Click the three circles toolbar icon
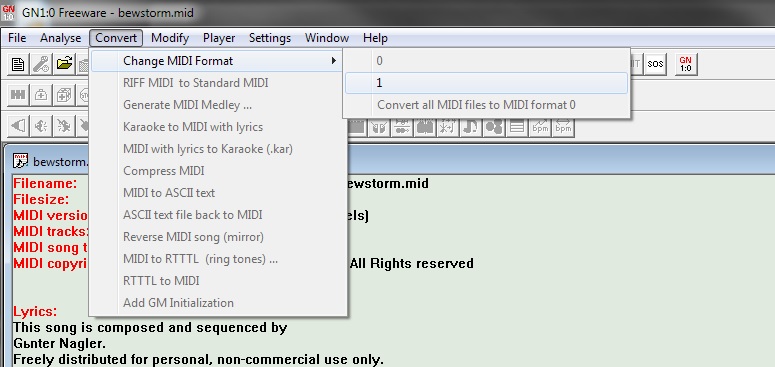Screen dimensions: 775x367 click(494, 127)
